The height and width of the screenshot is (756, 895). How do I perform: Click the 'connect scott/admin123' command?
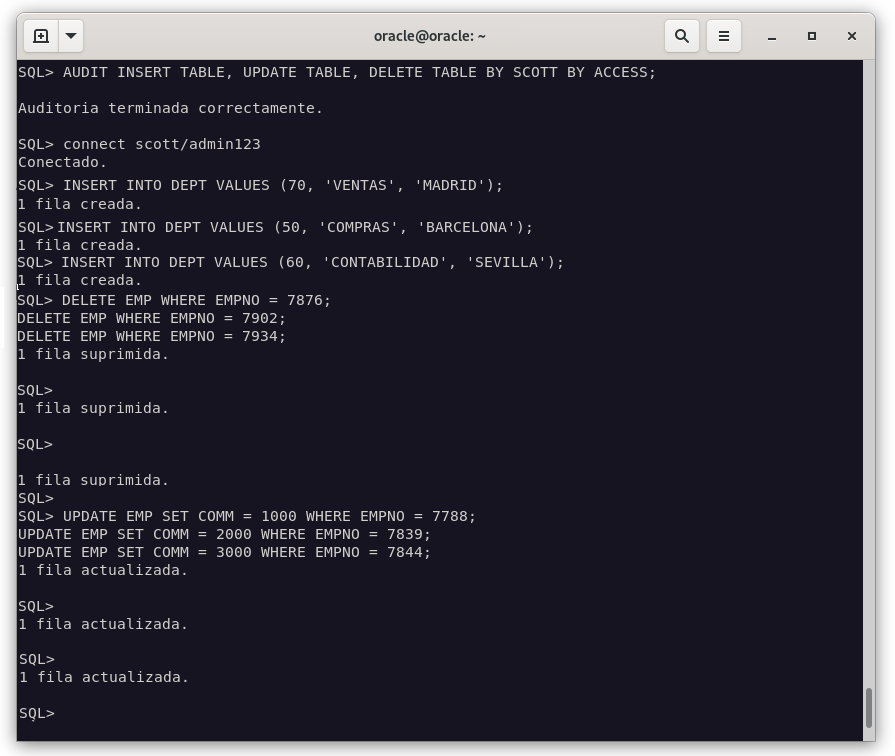click(161, 144)
